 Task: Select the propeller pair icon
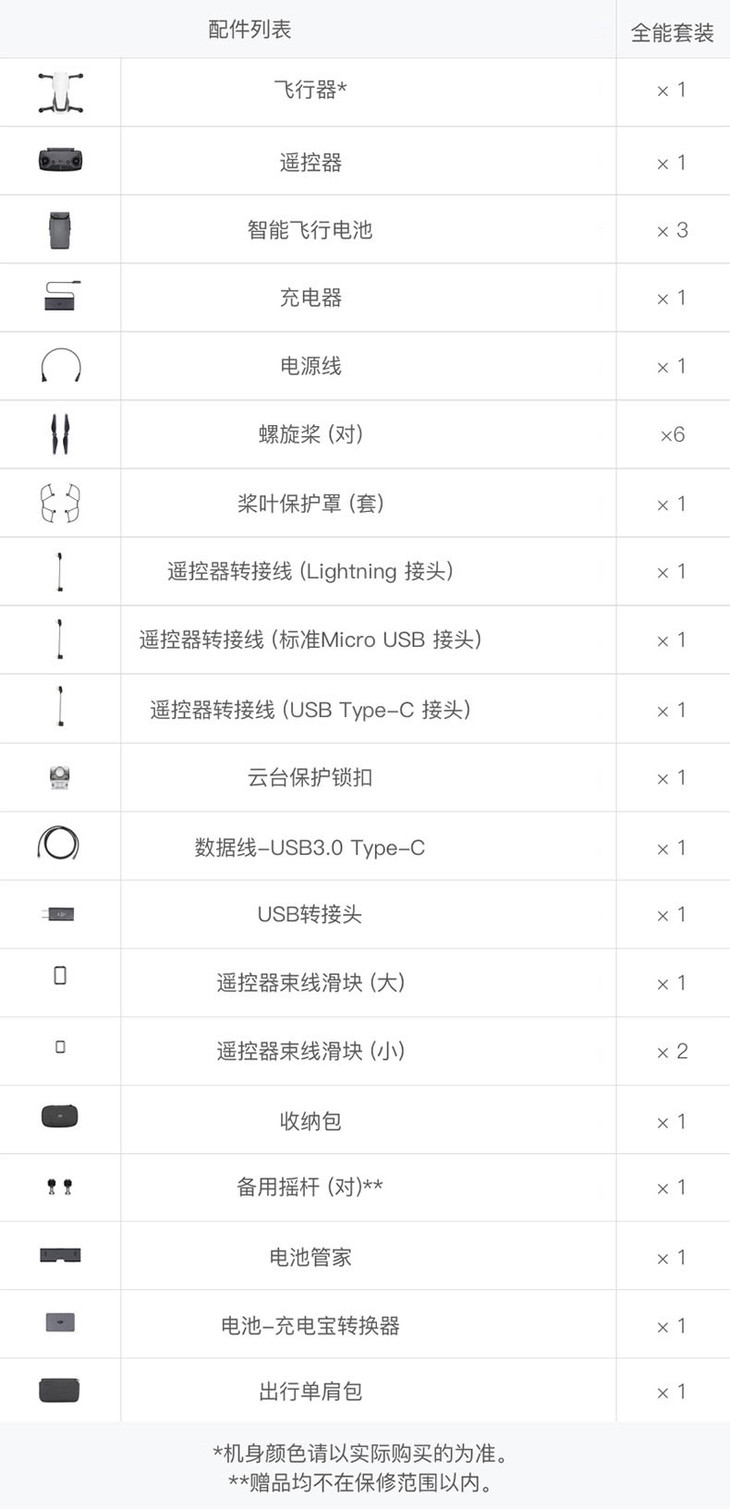point(60,434)
